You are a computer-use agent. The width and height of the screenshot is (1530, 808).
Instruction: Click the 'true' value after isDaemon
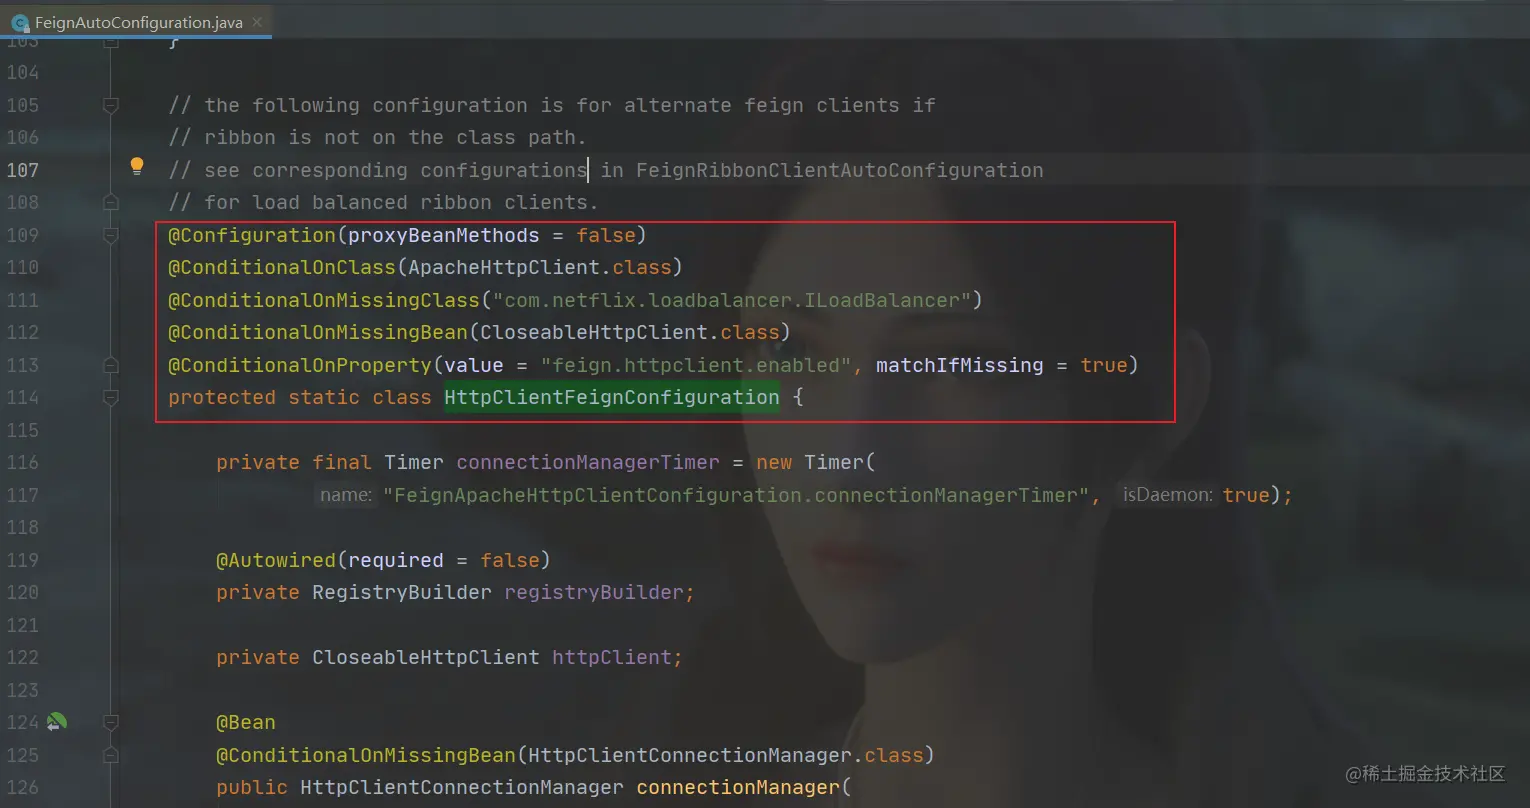(1246, 495)
